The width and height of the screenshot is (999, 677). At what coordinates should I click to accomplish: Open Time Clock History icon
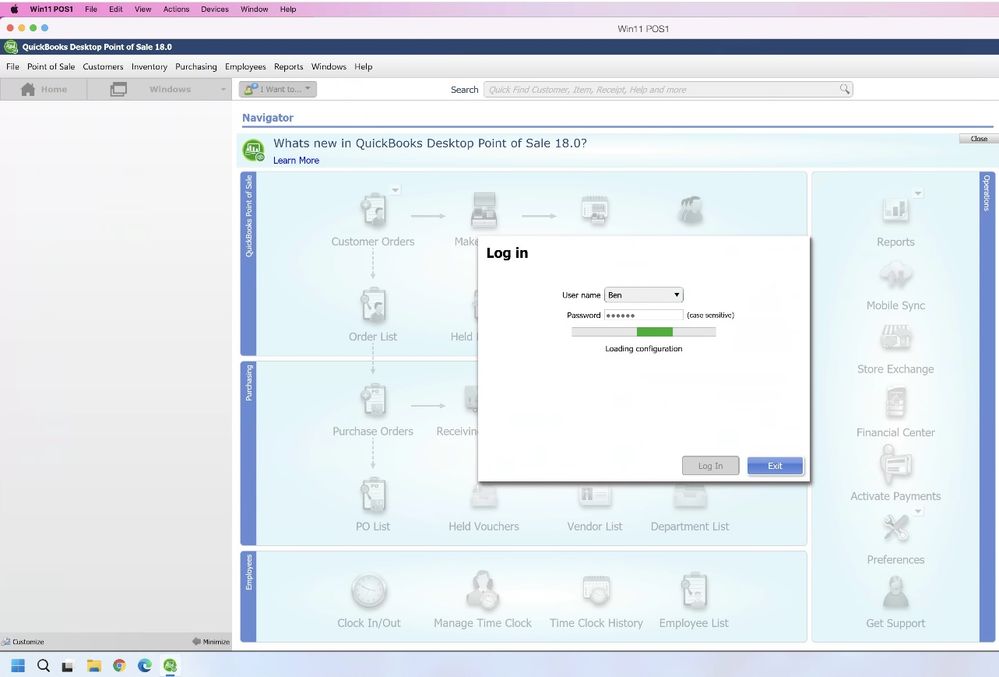596,589
